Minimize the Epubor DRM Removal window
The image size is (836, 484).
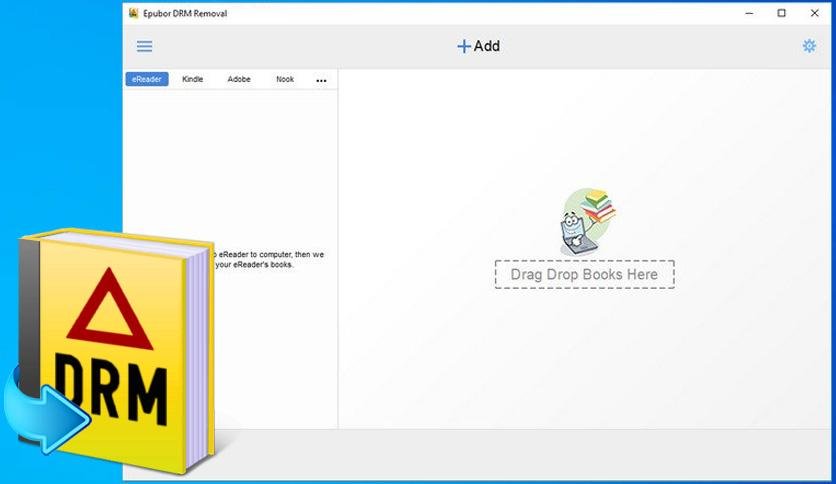[x=749, y=13]
